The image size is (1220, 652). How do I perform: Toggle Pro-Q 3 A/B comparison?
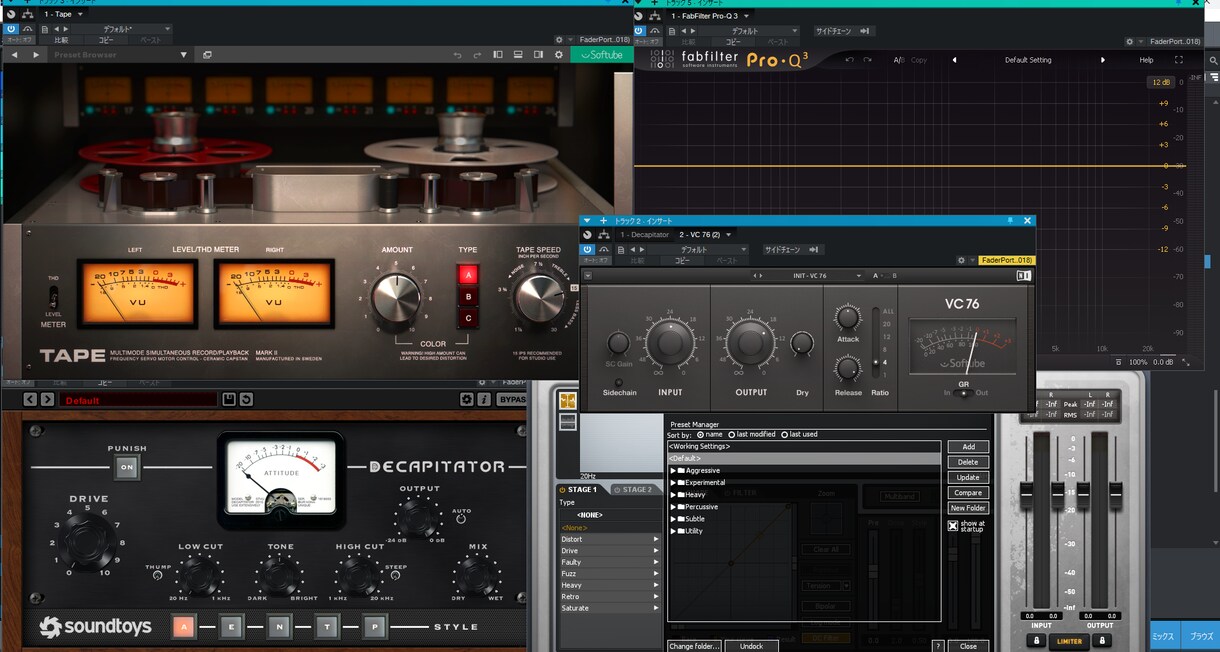click(x=899, y=60)
